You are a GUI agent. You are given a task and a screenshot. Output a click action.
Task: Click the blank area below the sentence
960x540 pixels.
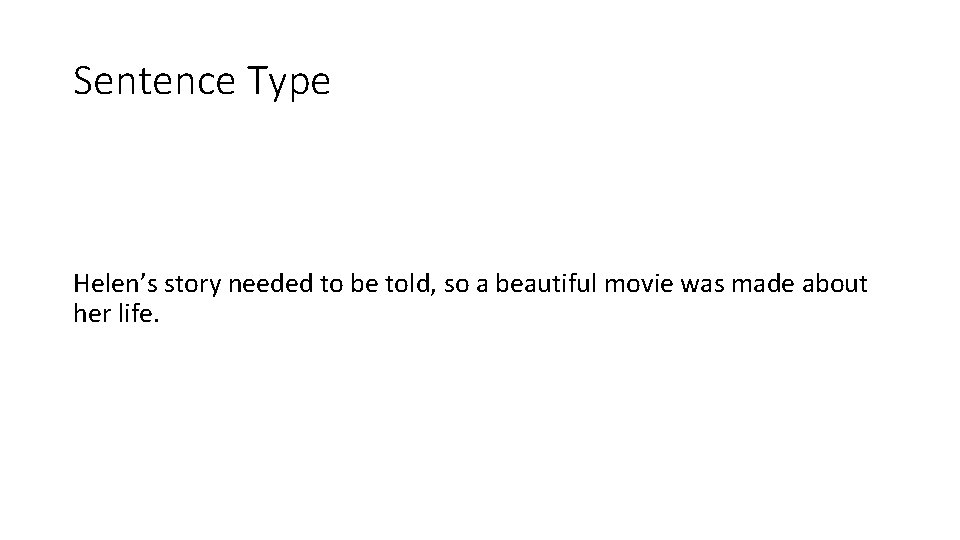(x=480, y=430)
